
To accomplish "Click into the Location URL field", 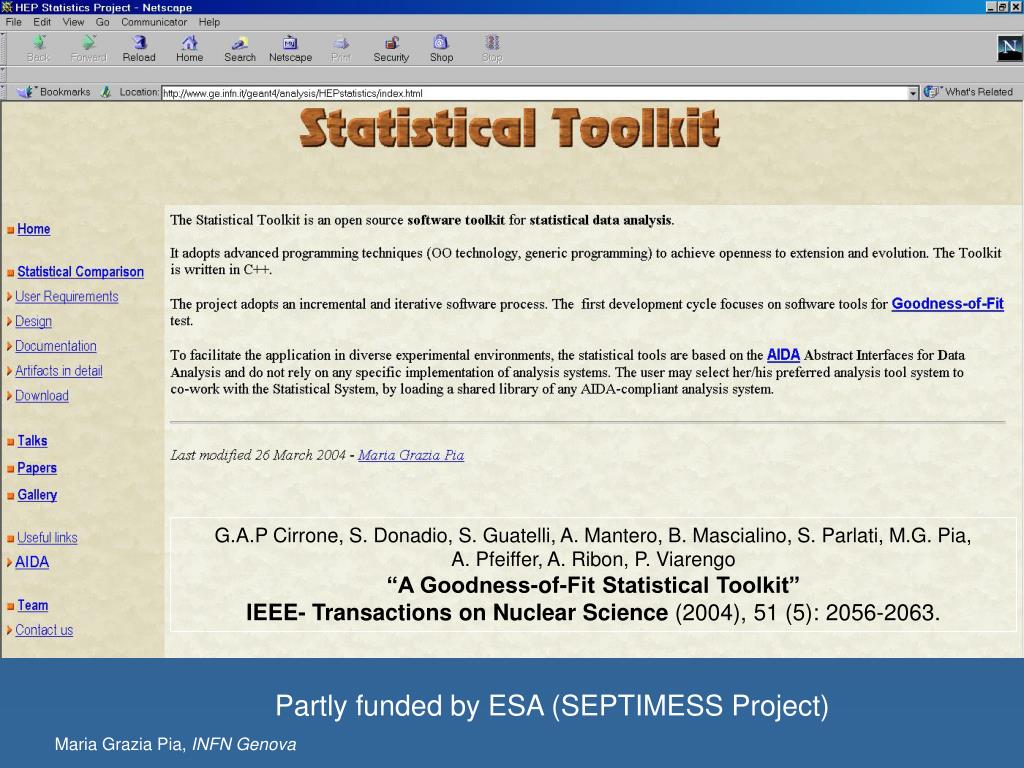I will pyautogui.click(x=534, y=93).
